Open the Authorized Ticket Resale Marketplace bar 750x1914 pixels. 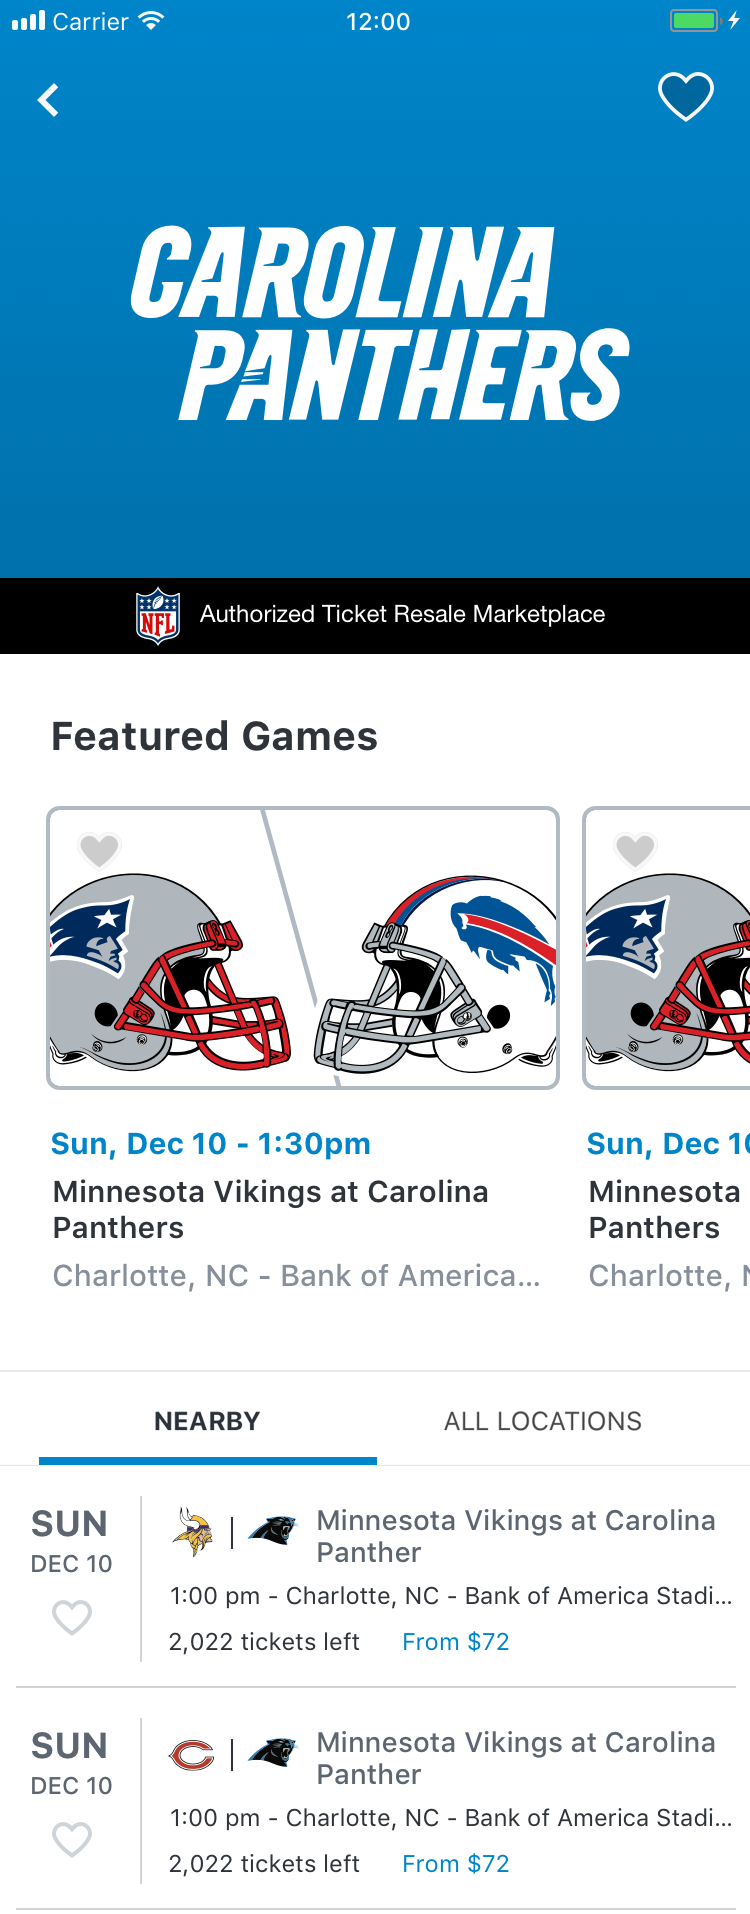tap(375, 616)
